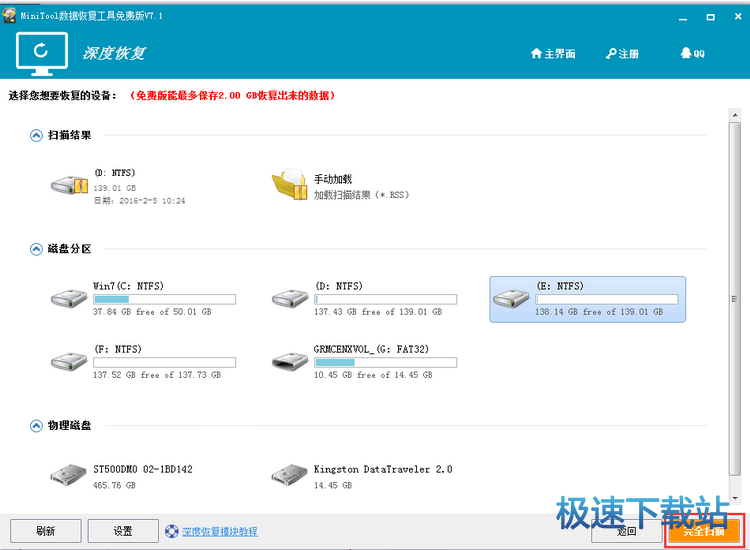Open the 深度恢复模块教程 tutorial link
Image resolution: width=750 pixels, height=550 pixels.
tap(220, 531)
